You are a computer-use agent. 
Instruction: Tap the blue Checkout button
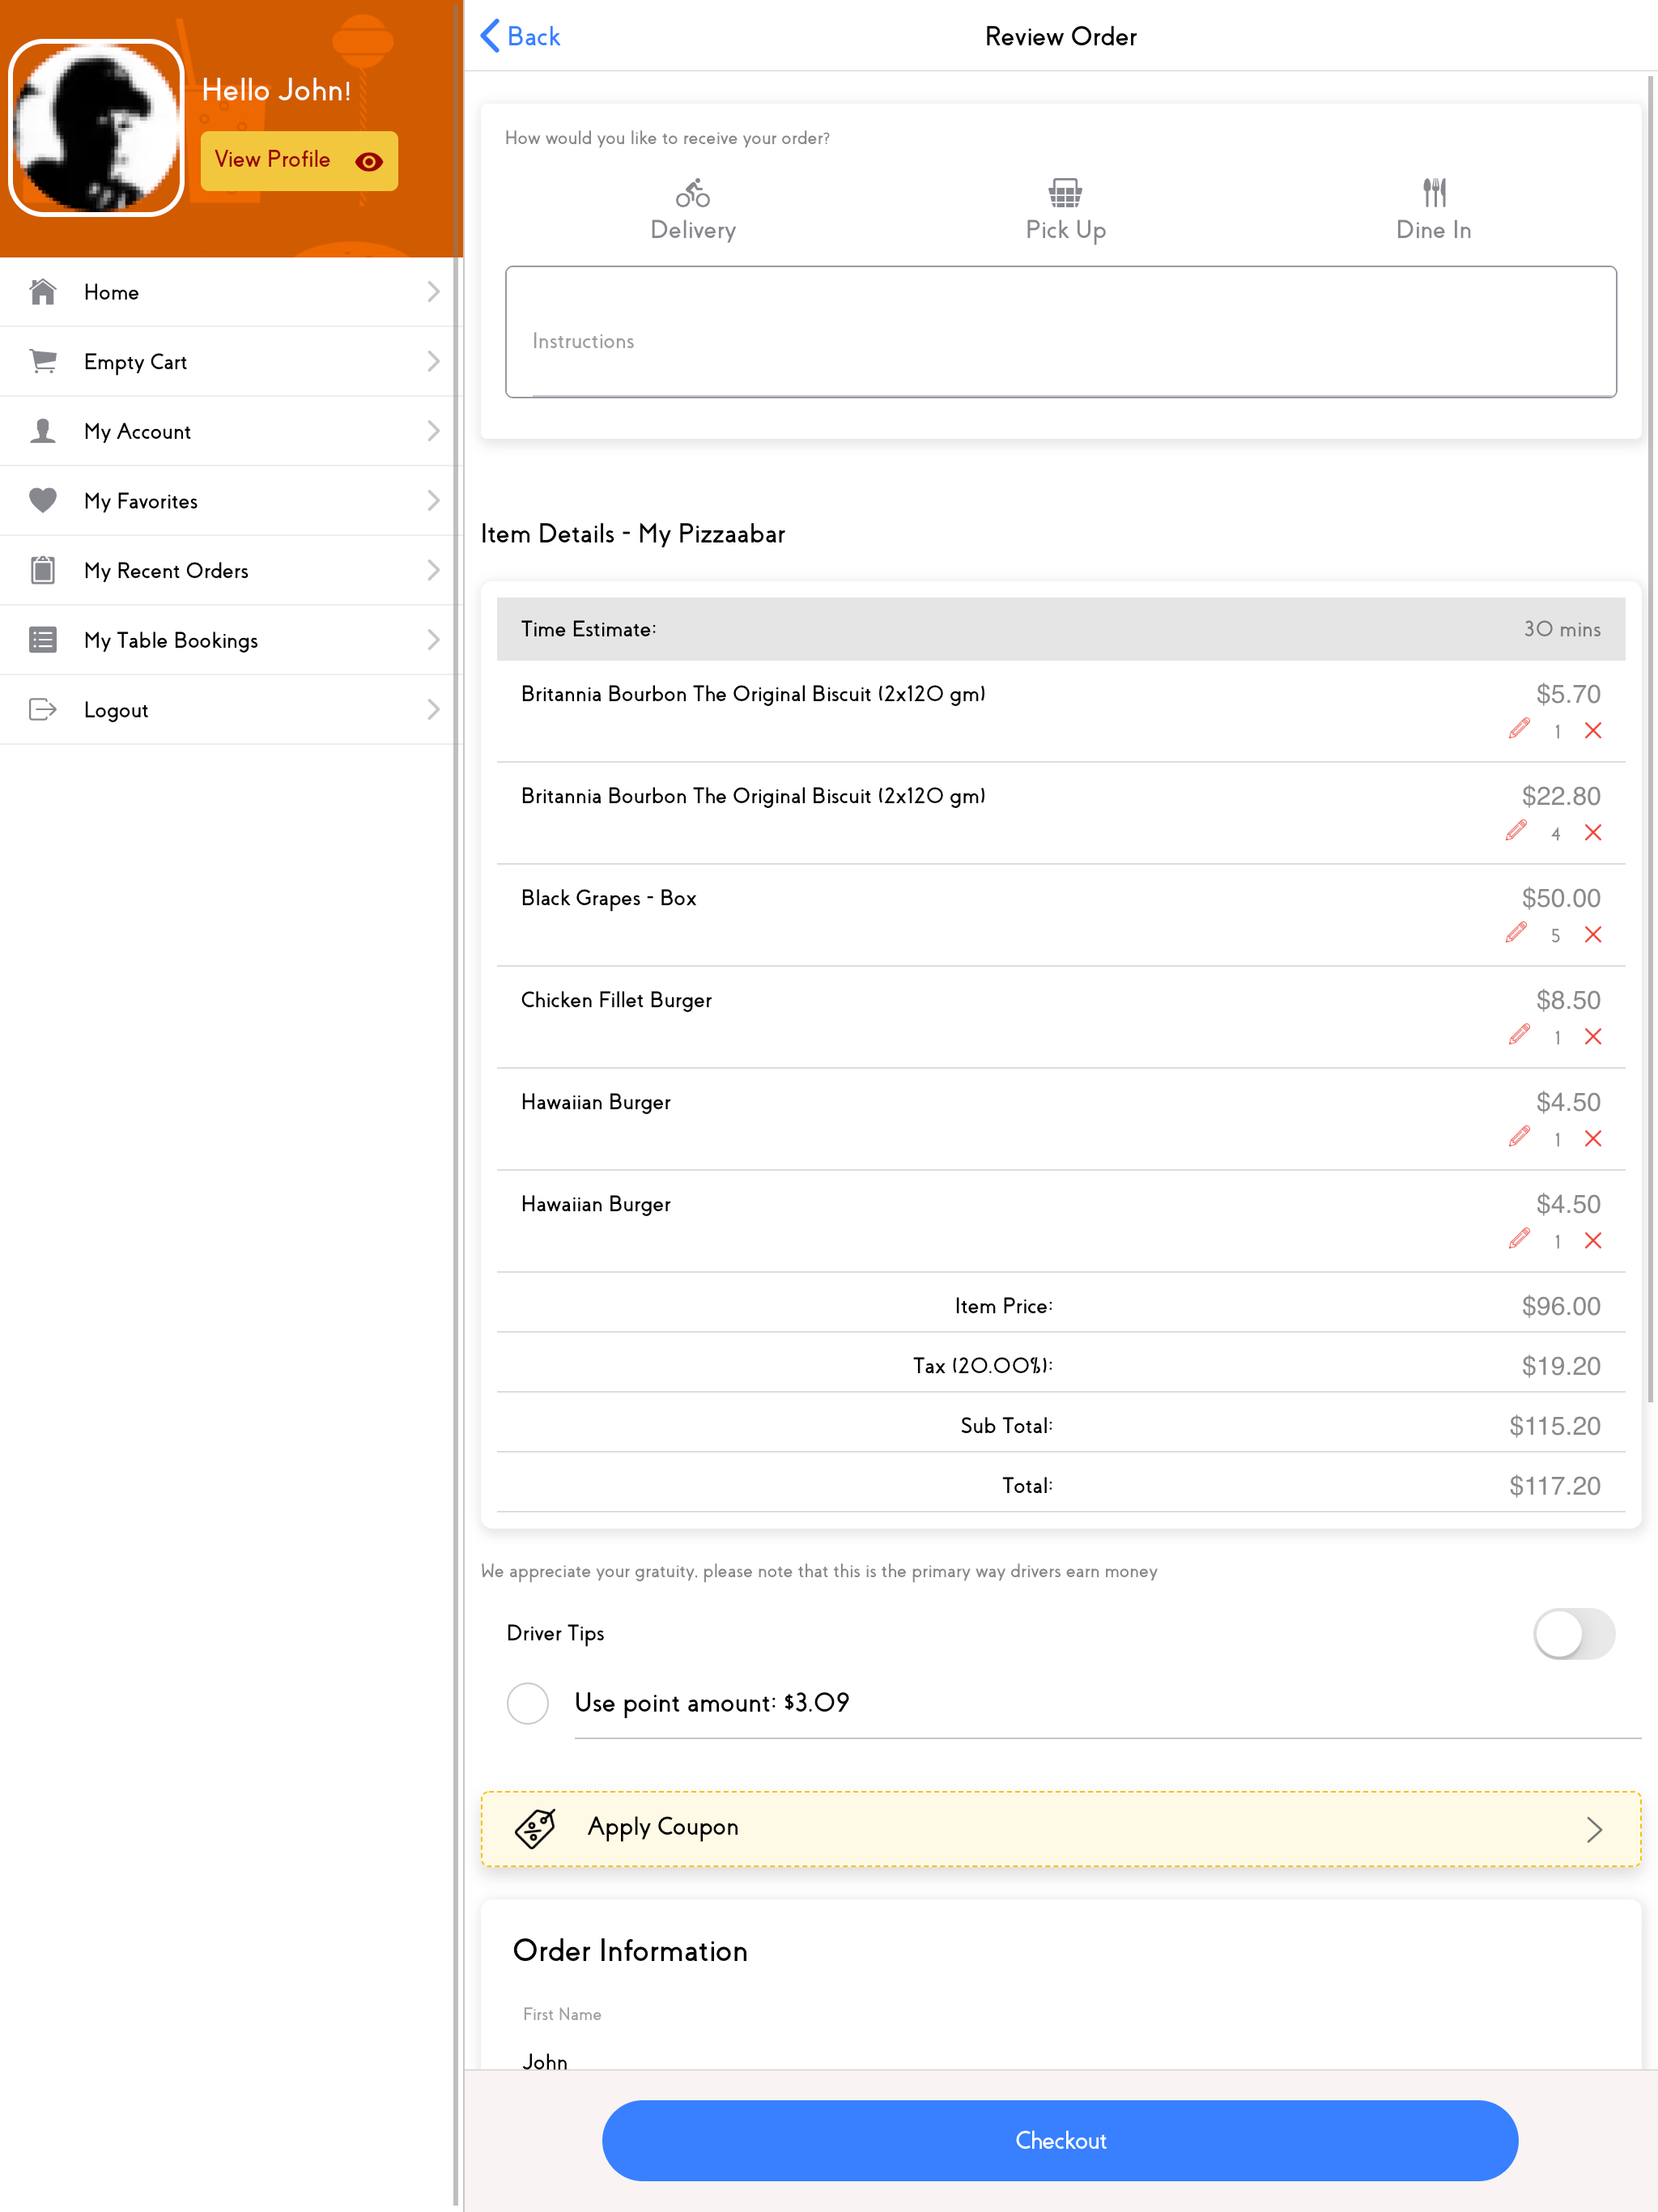pyautogui.click(x=1060, y=2140)
